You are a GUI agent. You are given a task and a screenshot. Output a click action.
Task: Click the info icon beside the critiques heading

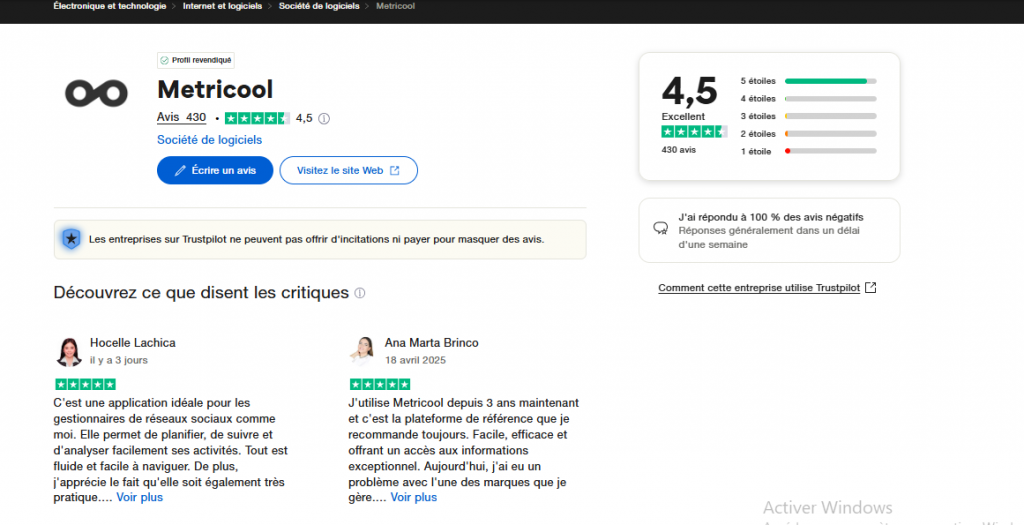360,293
